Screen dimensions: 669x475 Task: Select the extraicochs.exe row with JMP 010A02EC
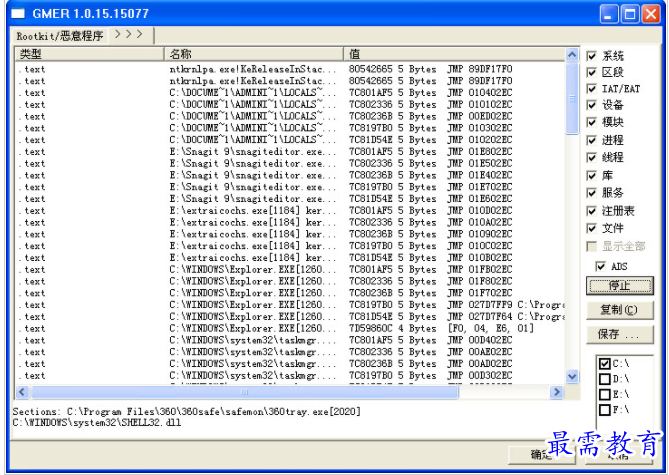[290, 222]
